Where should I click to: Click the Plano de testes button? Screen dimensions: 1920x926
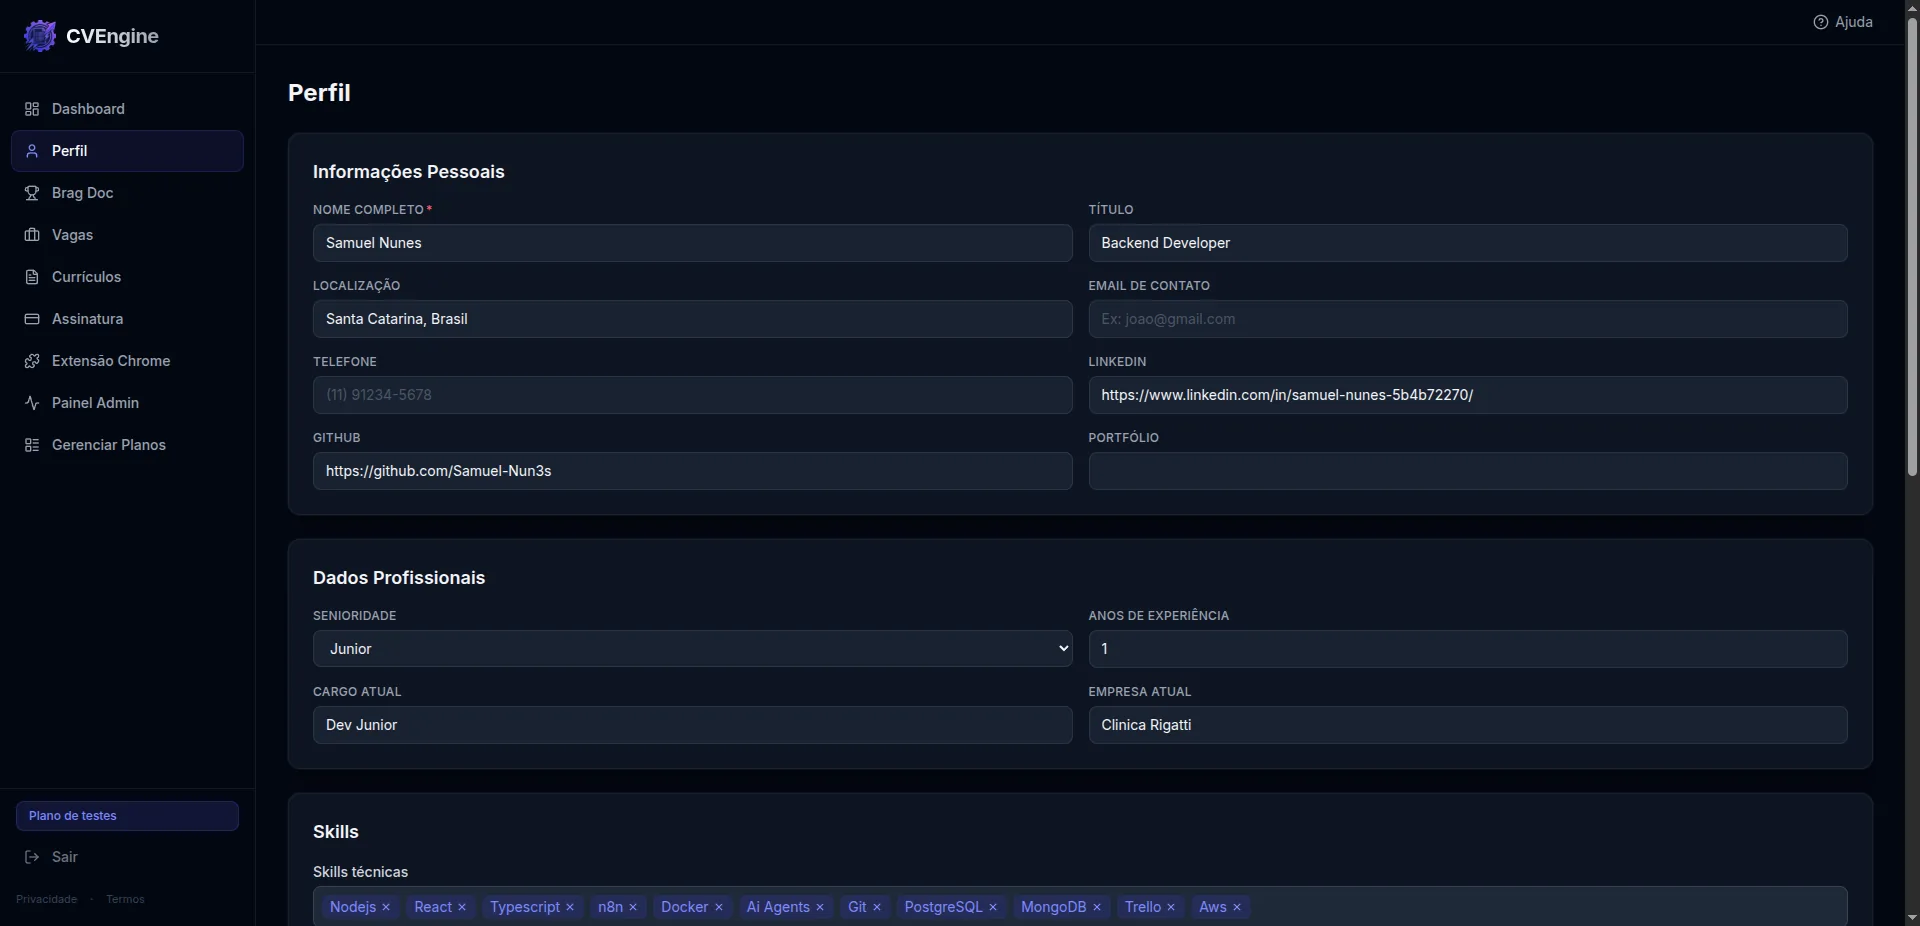[x=127, y=816]
